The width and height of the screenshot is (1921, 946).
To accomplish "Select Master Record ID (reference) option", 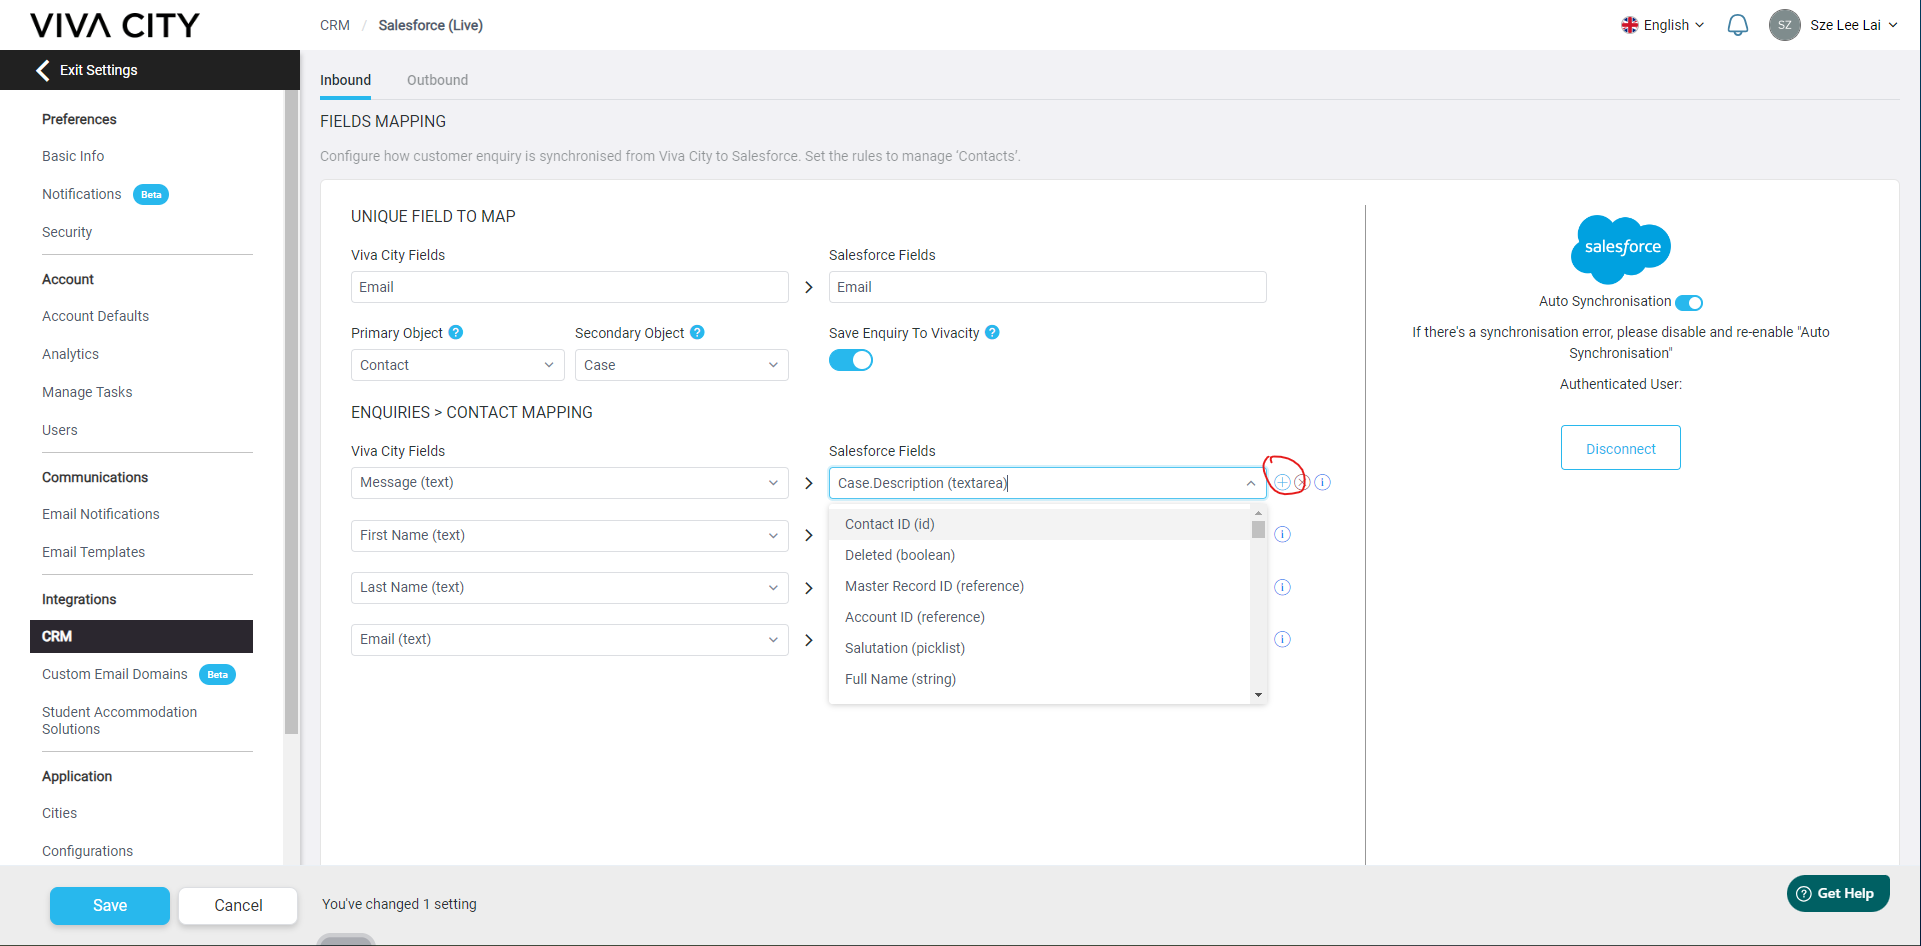I will [x=1040, y=586].
